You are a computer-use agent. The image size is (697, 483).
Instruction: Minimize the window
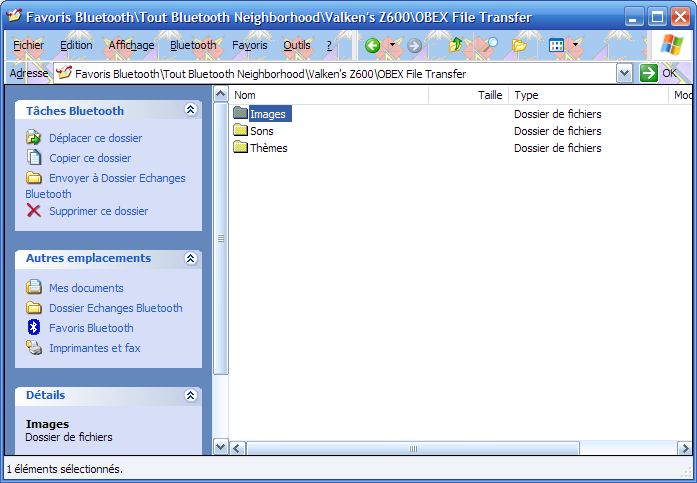point(634,17)
